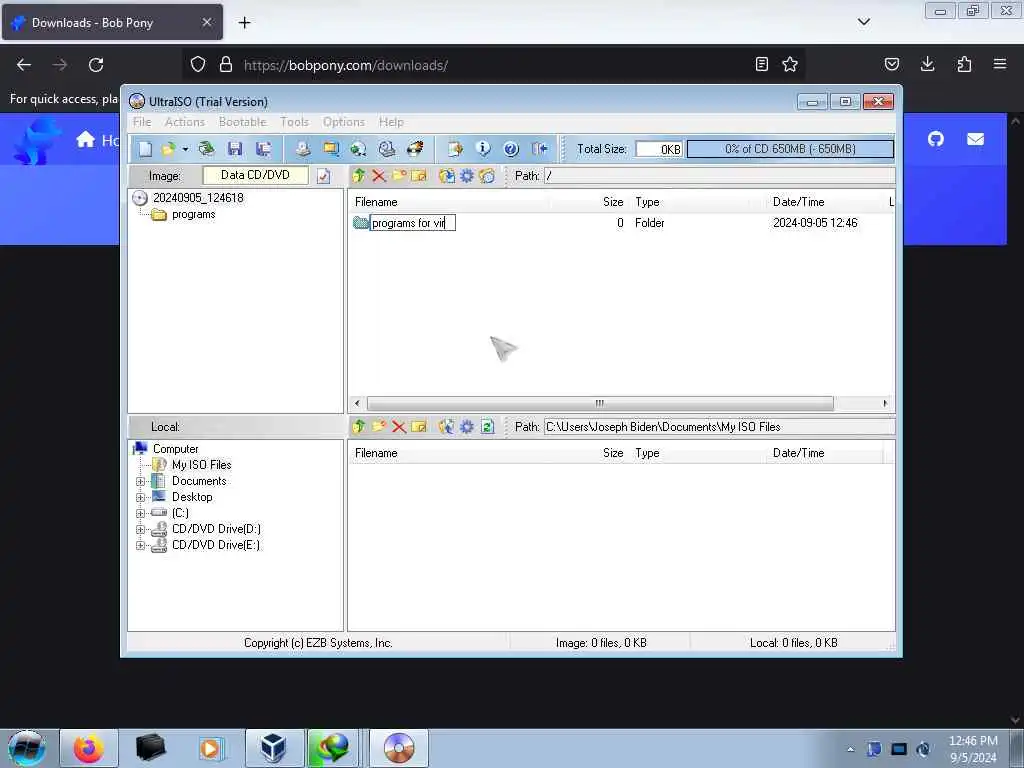The height and width of the screenshot is (768, 1024).
Task: Expand the CD/DVD Drive(E:) node
Action: [x=140, y=546]
